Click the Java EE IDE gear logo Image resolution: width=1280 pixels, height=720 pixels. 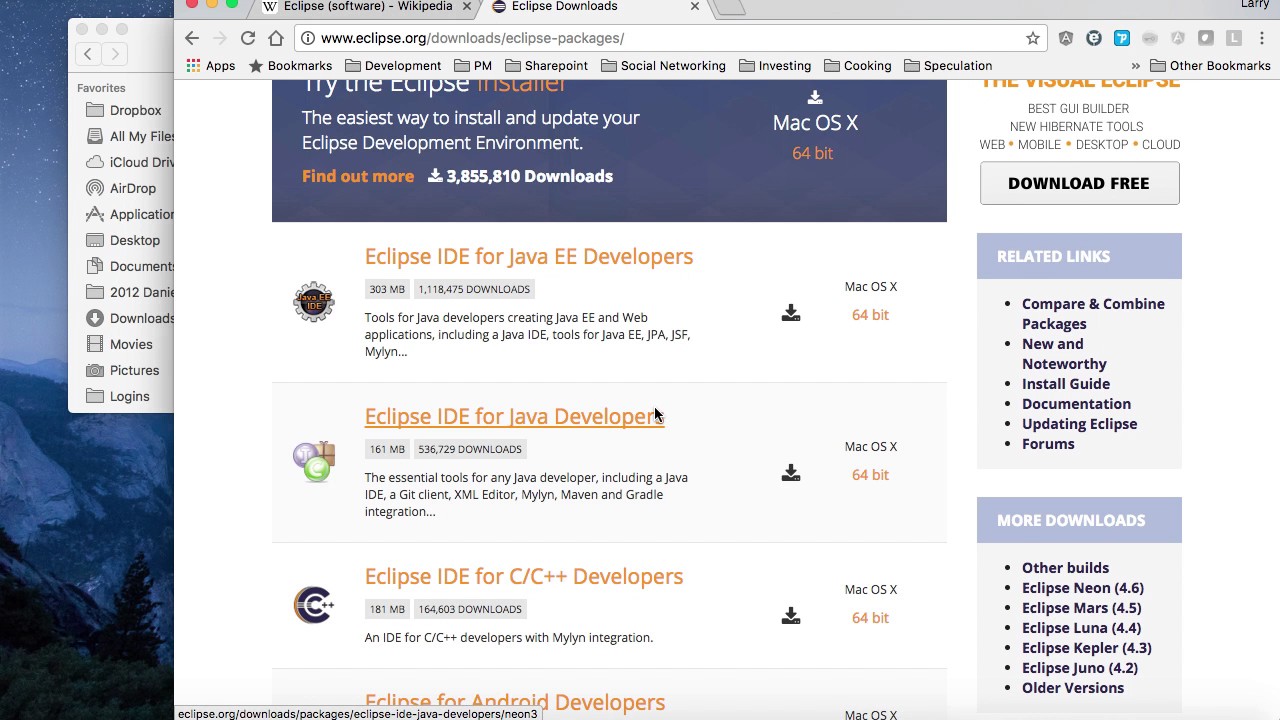[314, 301]
